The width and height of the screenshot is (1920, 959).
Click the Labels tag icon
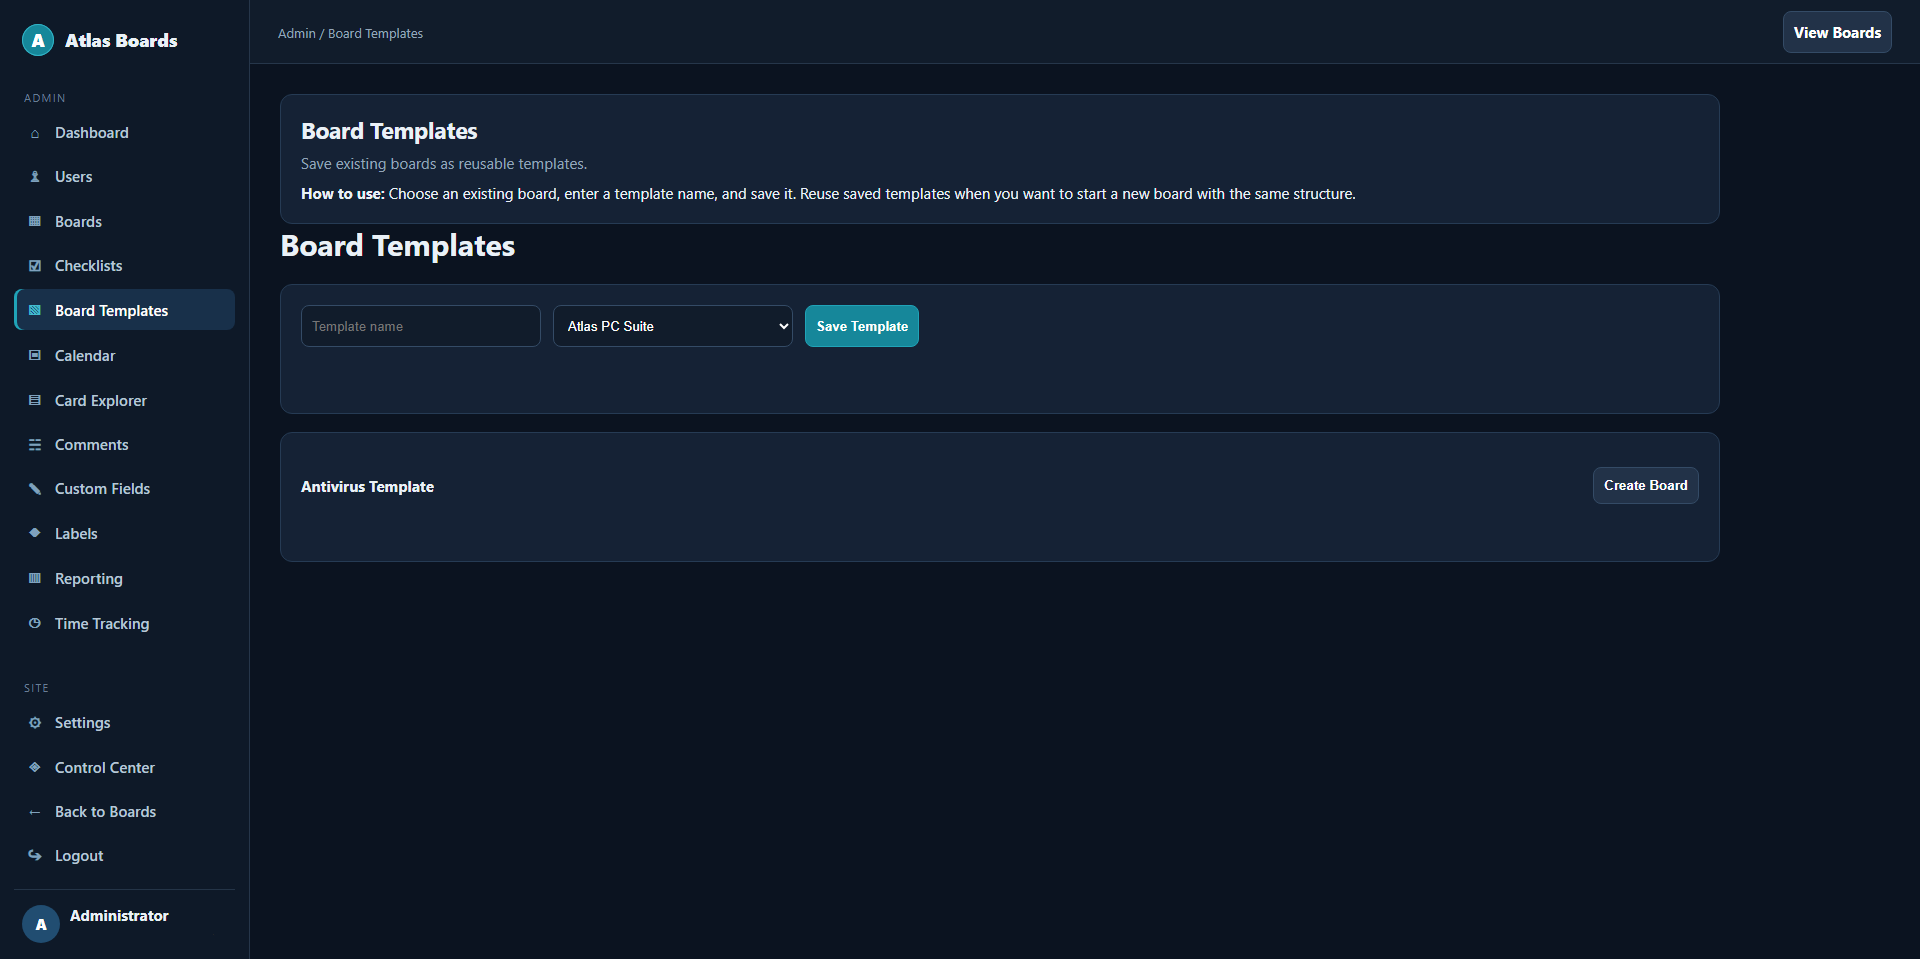coord(35,533)
